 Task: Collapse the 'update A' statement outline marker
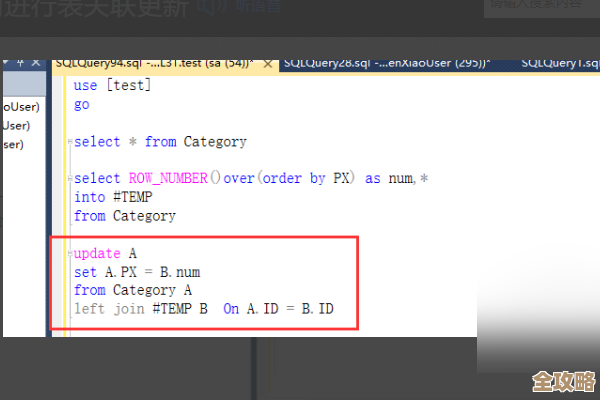(x=69, y=254)
